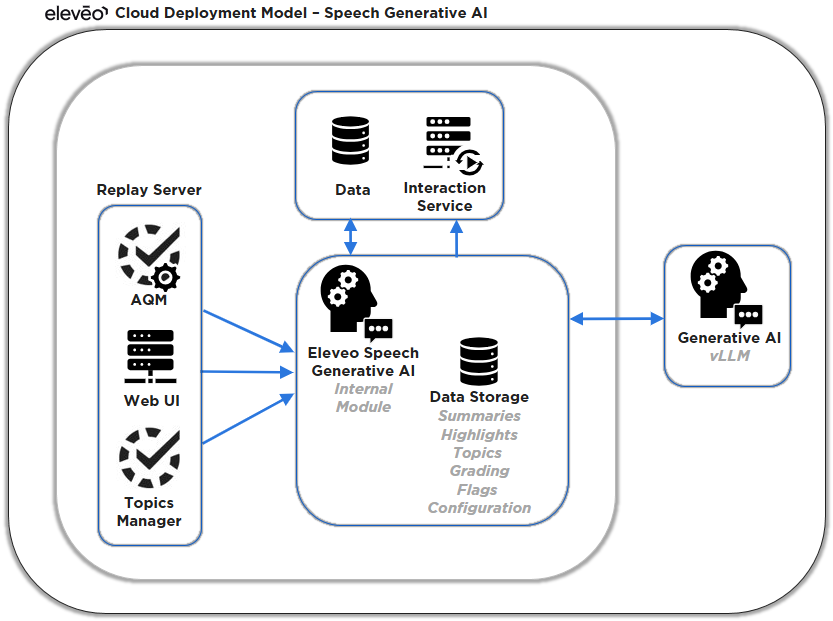Click the eleveo logo in the header
This screenshot has width=833, height=621.
pos(76,13)
